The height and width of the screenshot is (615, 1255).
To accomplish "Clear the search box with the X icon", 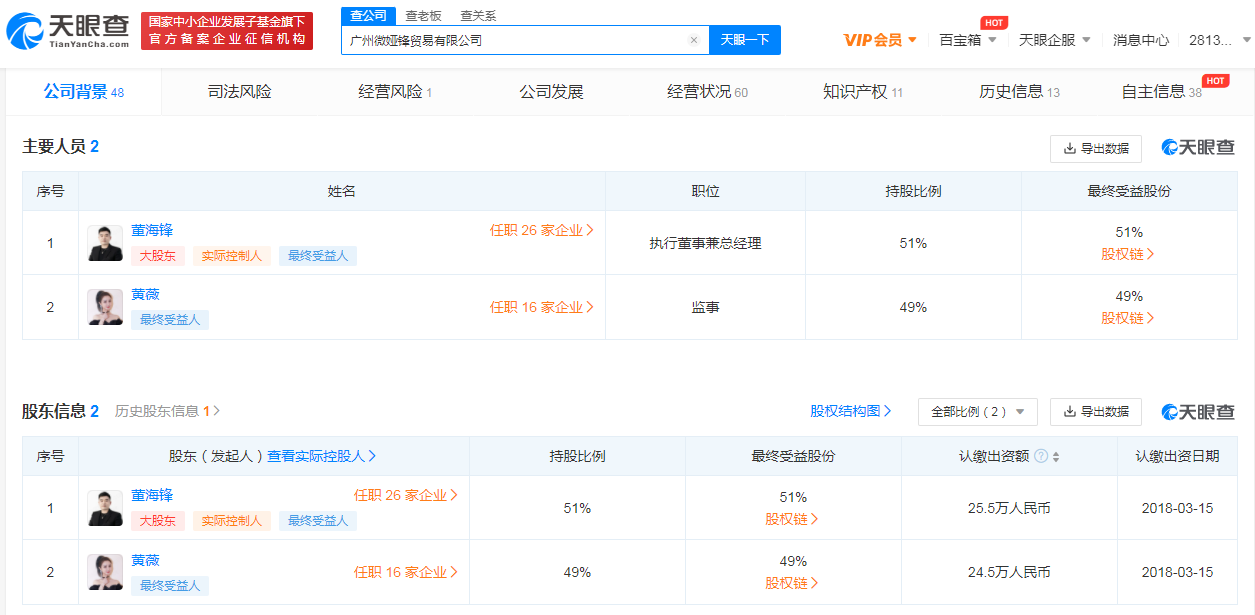I will [x=694, y=40].
